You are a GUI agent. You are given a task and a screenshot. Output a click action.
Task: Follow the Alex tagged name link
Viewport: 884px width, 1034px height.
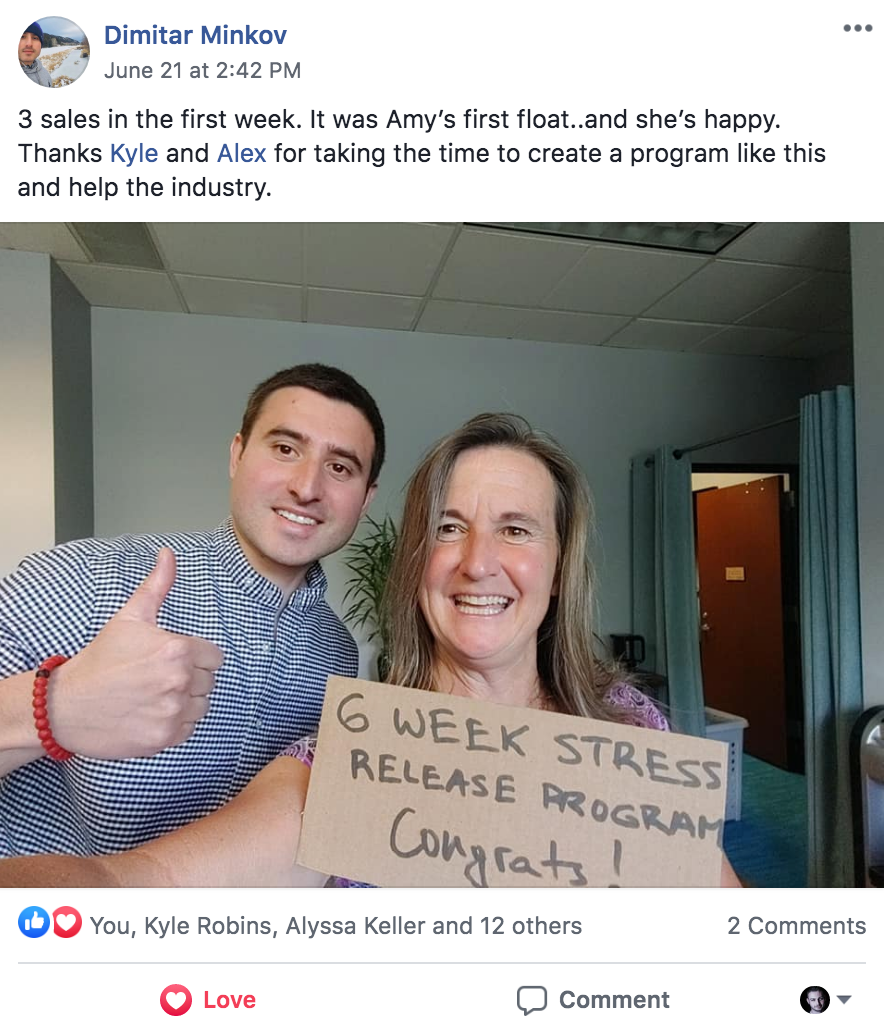[x=242, y=153]
